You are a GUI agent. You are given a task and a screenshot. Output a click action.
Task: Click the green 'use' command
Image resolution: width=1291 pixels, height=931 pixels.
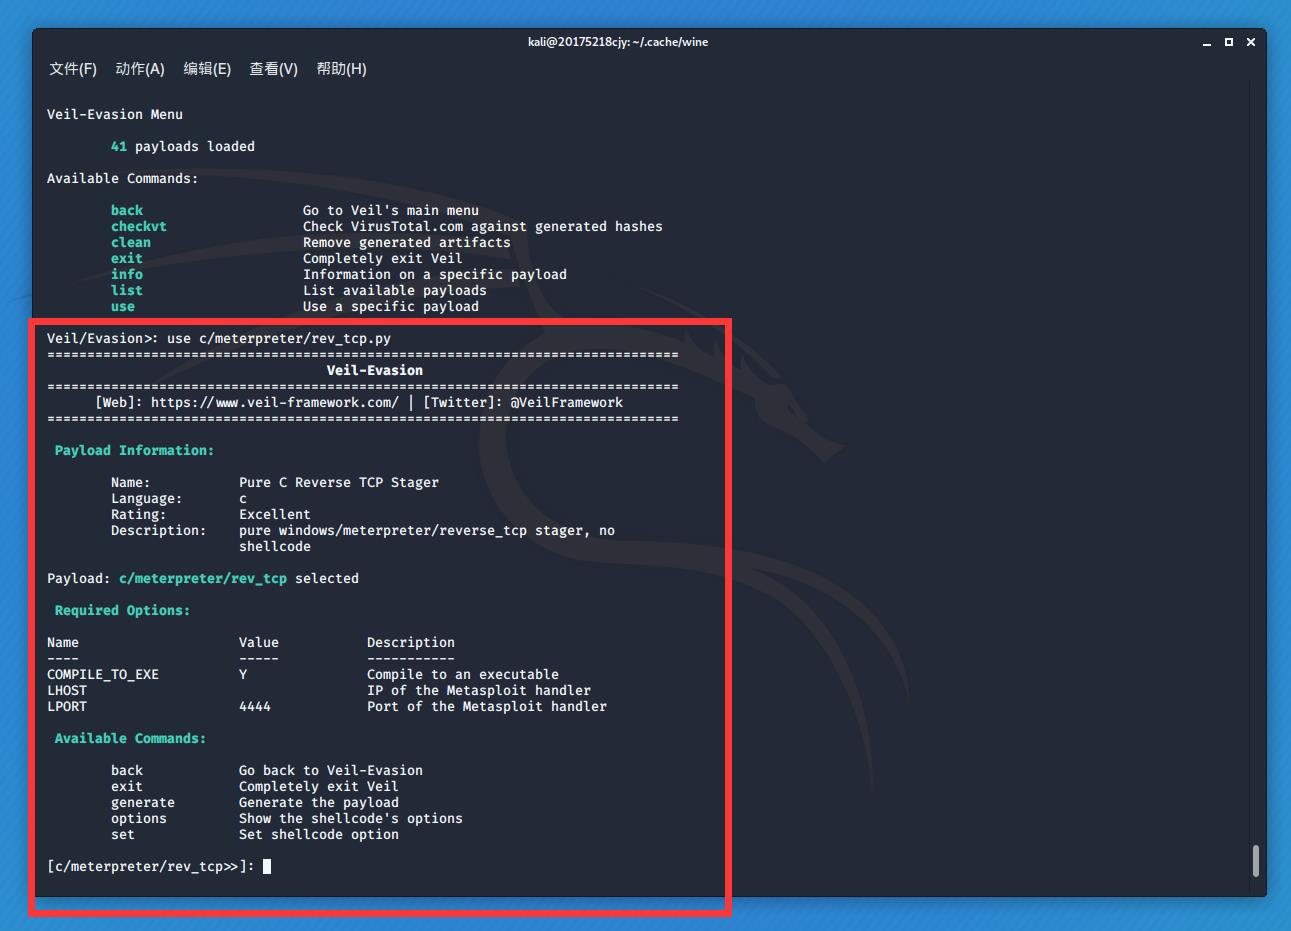(123, 306)
